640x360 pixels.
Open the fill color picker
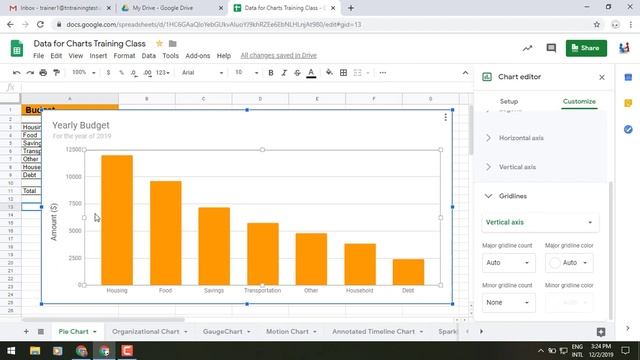[329, 73]
